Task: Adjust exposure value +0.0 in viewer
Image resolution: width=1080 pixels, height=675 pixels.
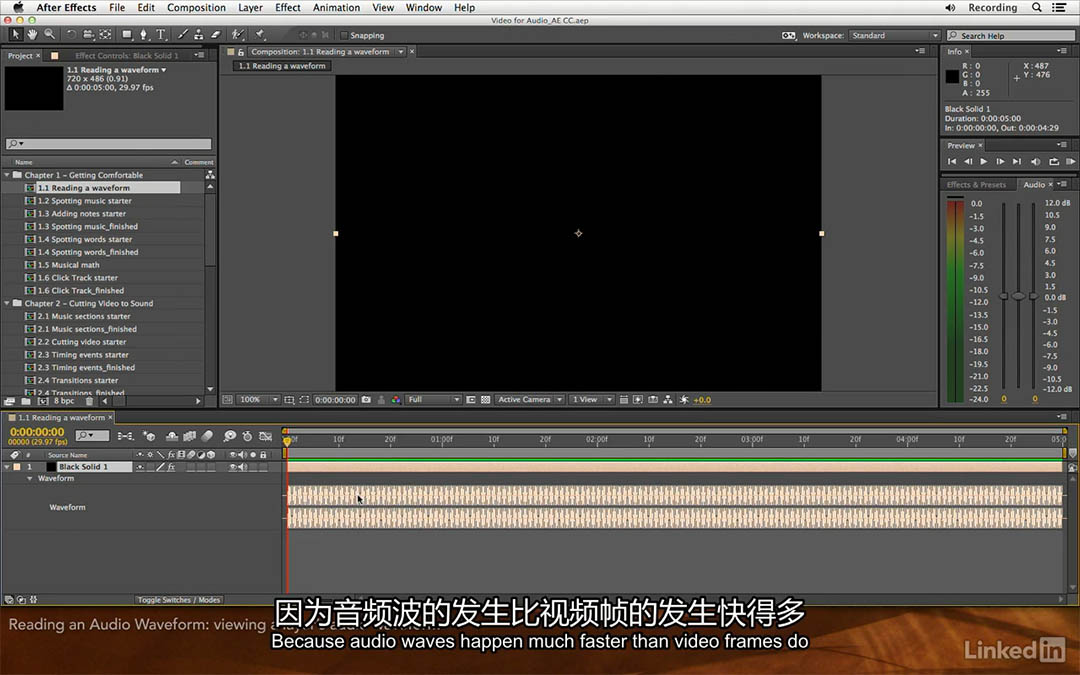Action: [x=702, y=399]
